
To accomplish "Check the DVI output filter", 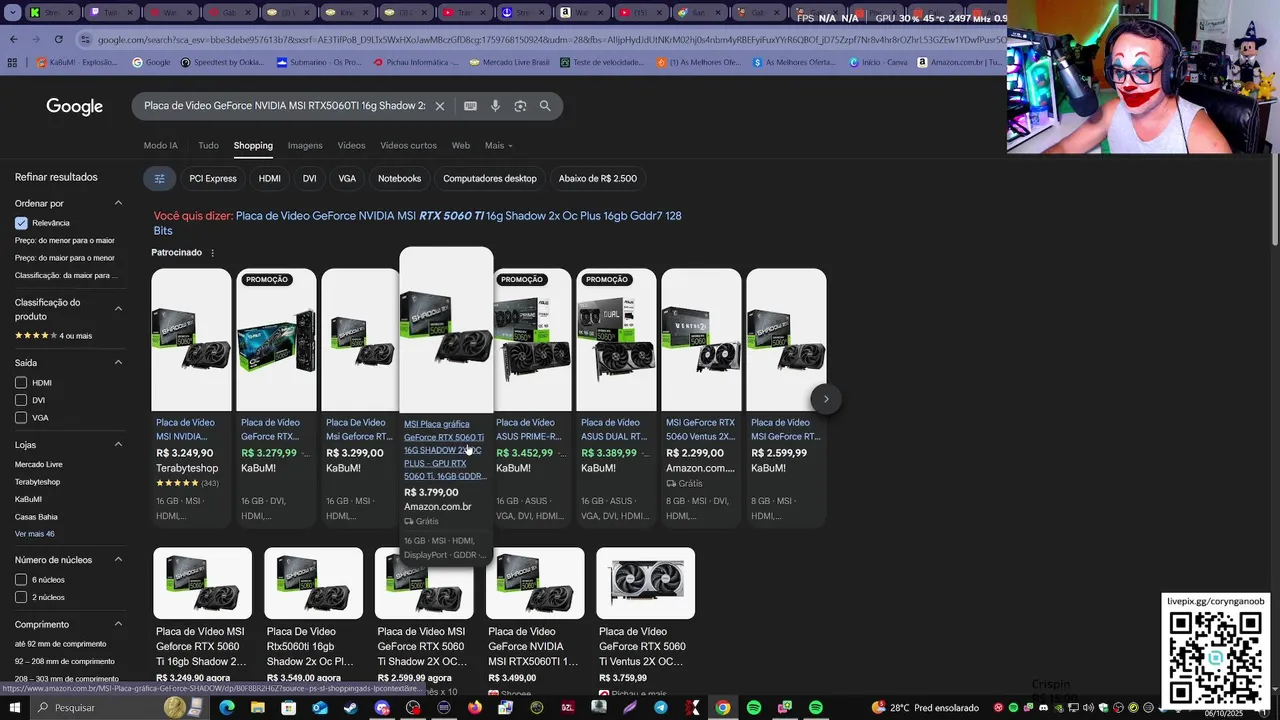I will click(21, 400).
